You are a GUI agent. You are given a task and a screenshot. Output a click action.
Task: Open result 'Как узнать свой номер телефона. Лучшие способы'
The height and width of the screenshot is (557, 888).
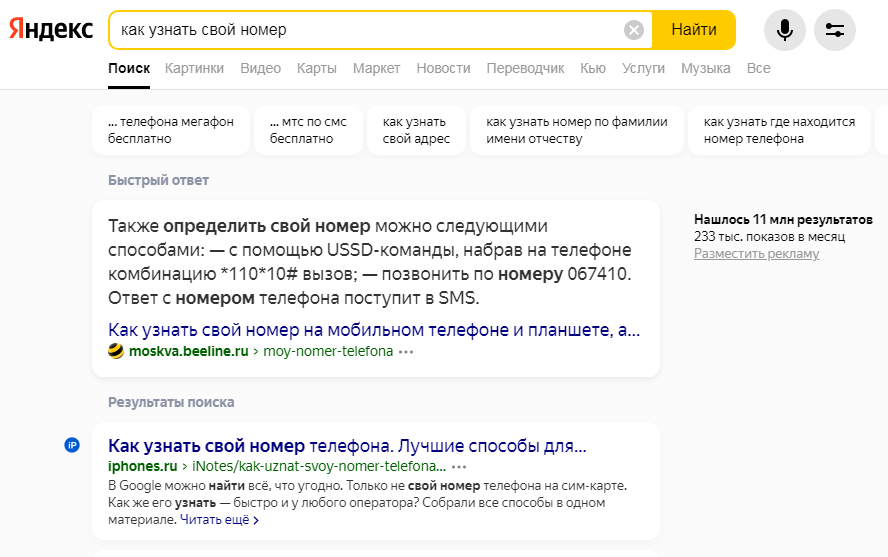[347, 446]
